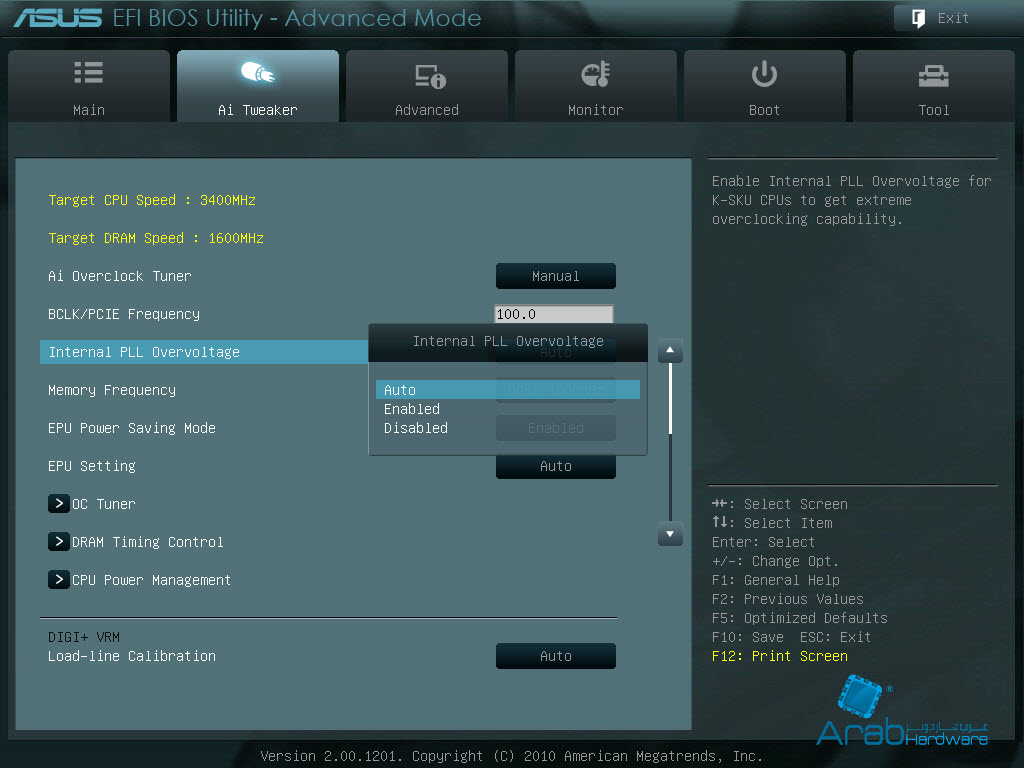Expand the CPU Power Management arrow
Image resolution: width=1024 pixels, height=768 pixels.
click(x=59, y=579)
